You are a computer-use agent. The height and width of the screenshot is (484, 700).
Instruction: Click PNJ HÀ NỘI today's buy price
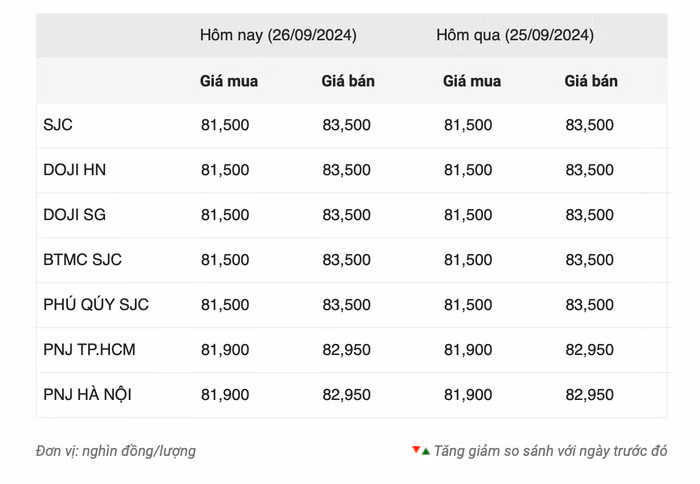point(225,395)
